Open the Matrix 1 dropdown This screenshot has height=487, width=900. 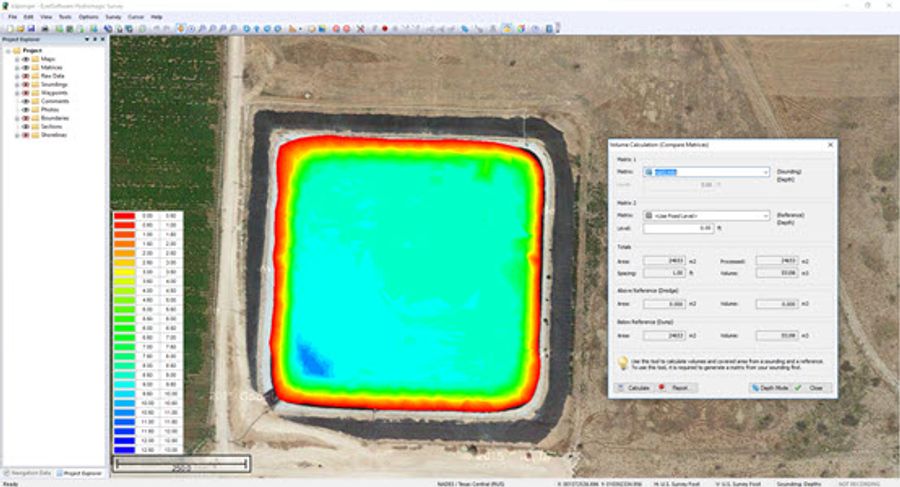pyautogui.click(x=765, y=172)
